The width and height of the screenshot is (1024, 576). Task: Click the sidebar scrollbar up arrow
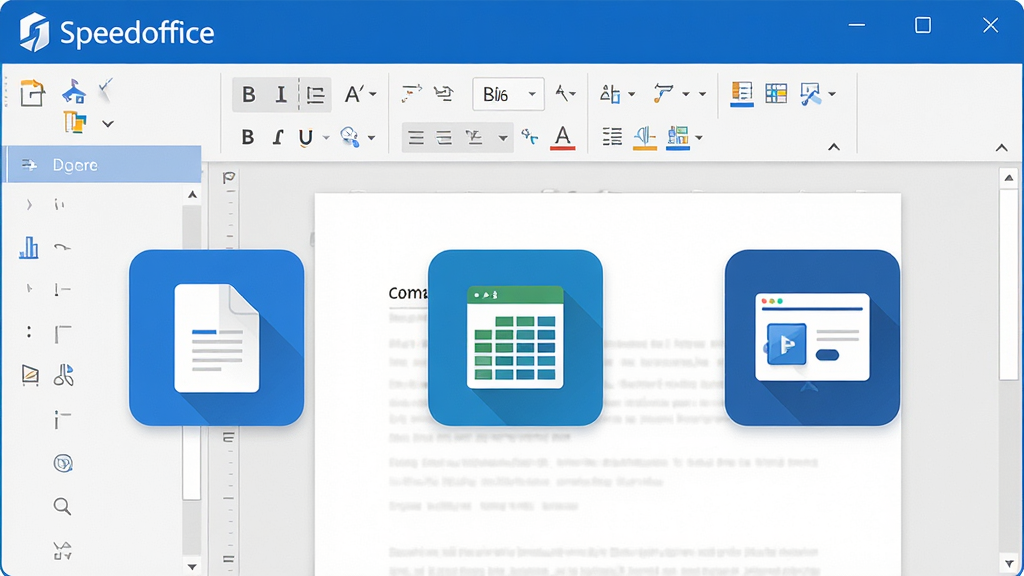click(x=192, y=195)
